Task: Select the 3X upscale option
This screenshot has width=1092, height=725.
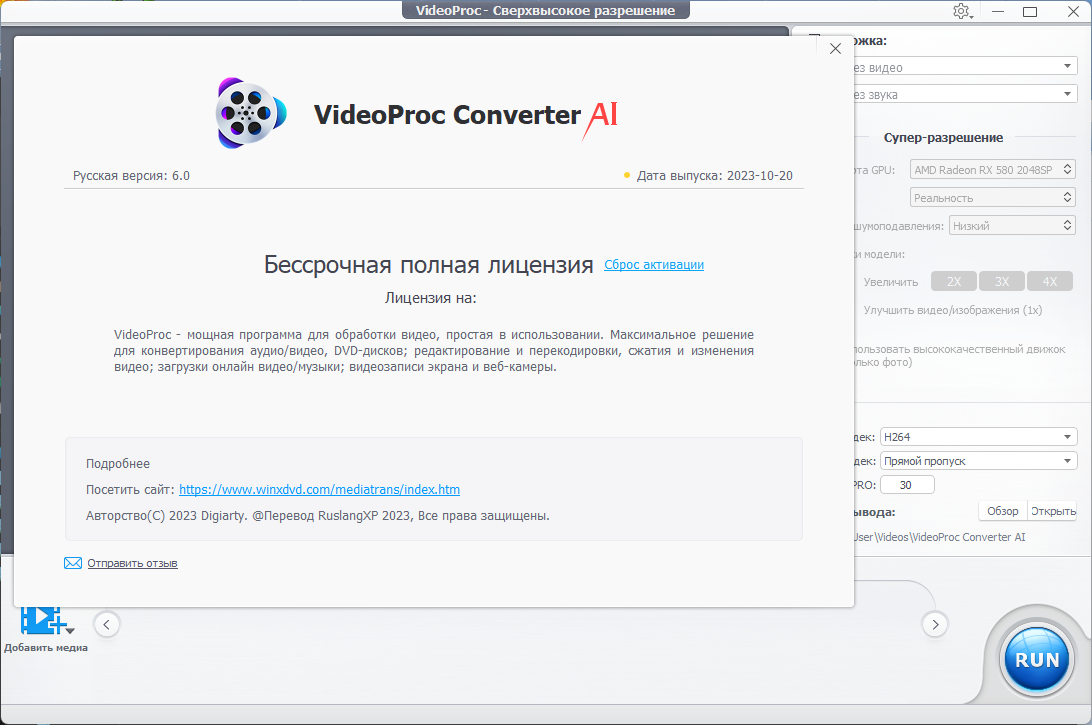Action: [1001, 282]
